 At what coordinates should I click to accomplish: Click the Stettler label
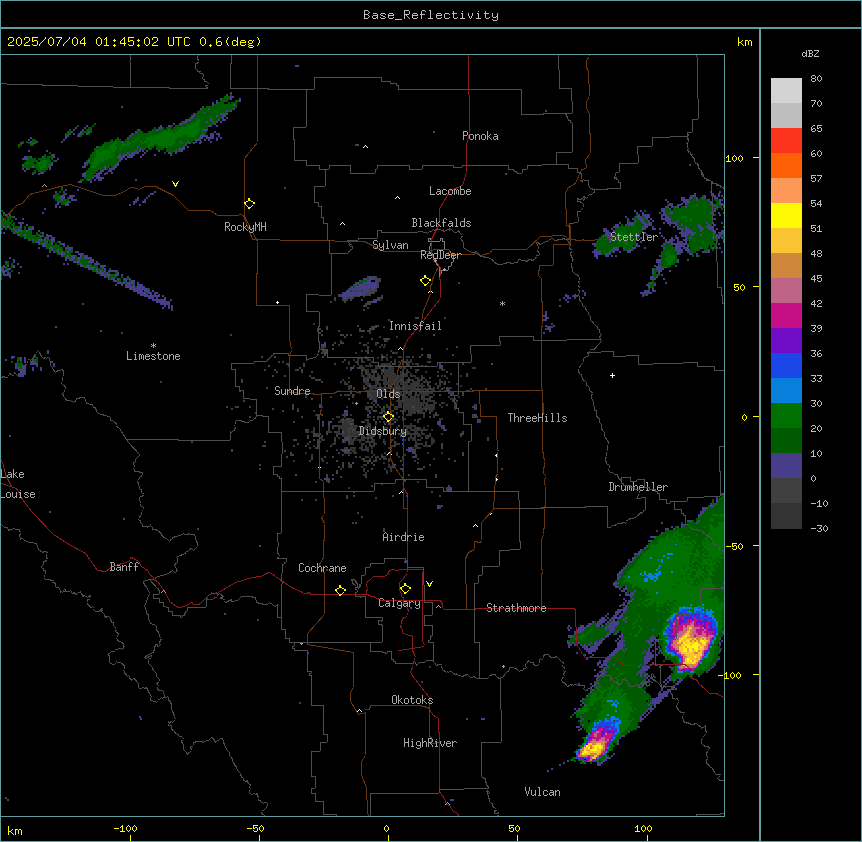634,237
